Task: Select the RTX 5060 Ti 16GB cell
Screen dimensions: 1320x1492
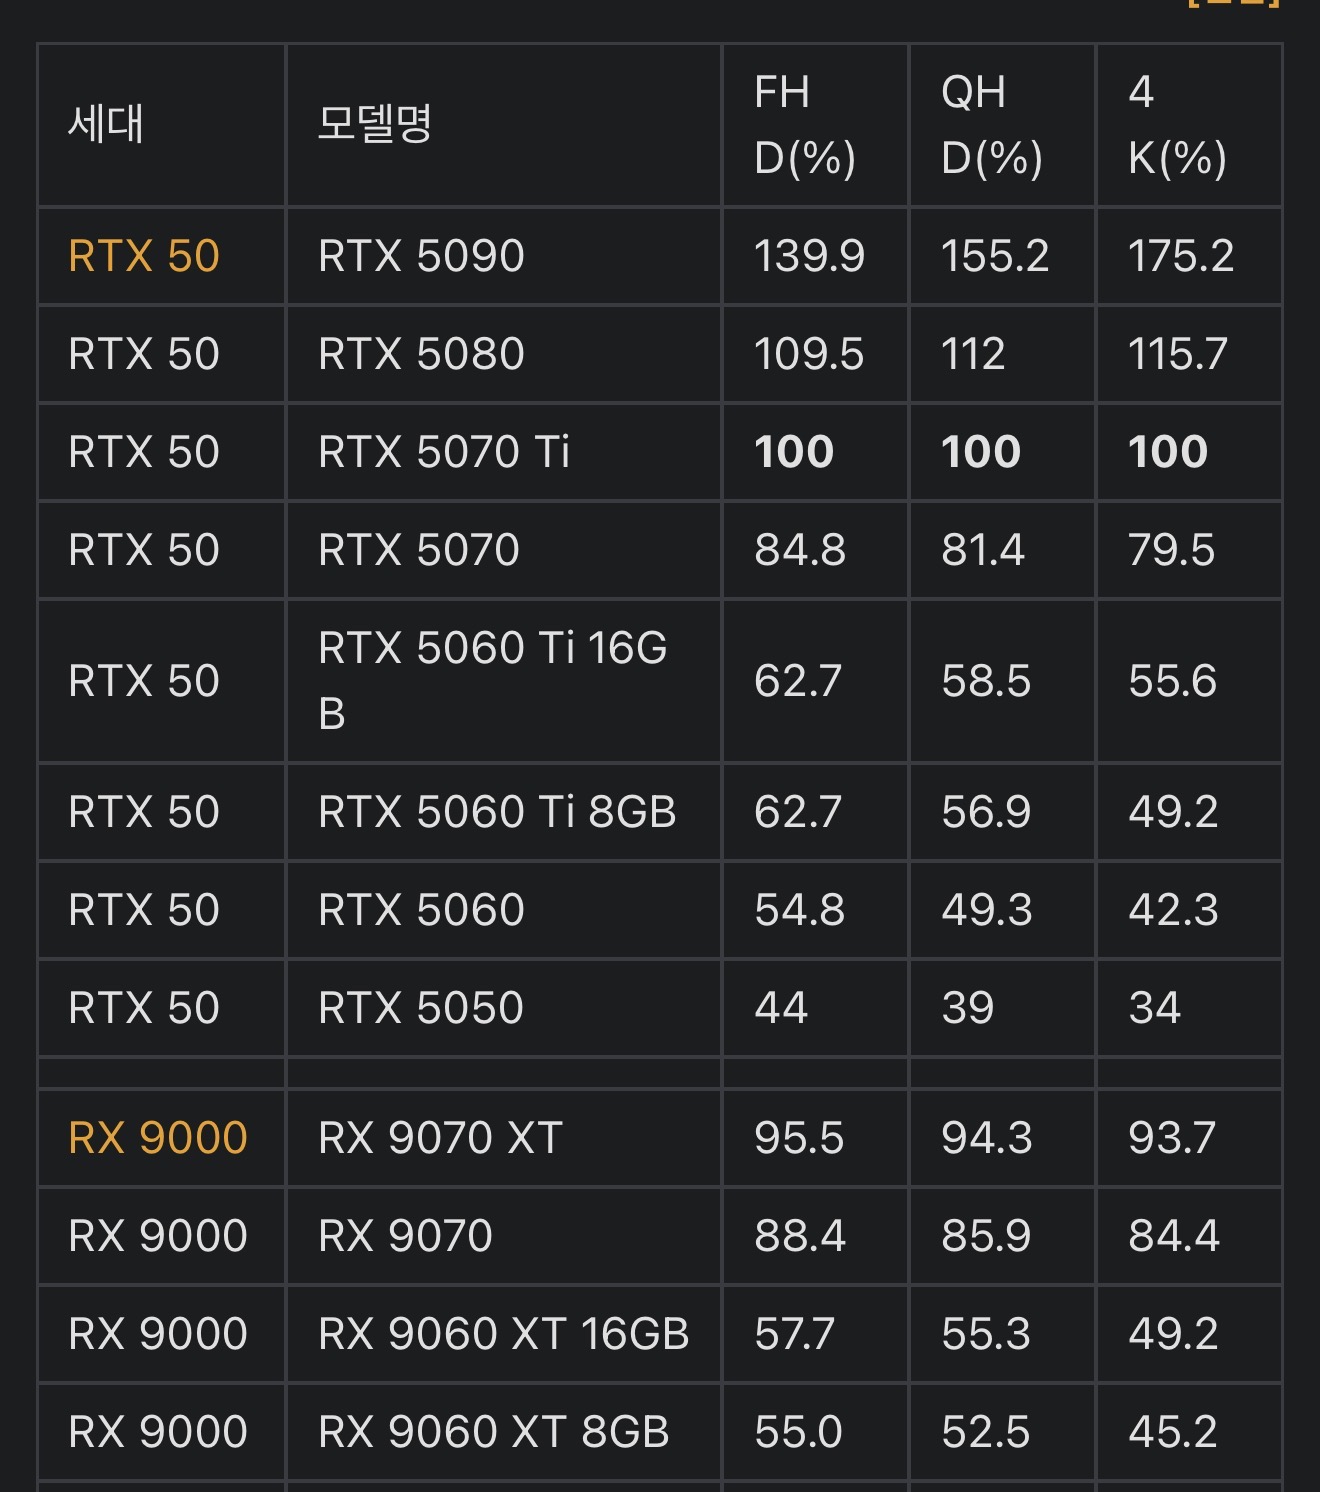Action: pyautogui.click(x=492, y=680)
